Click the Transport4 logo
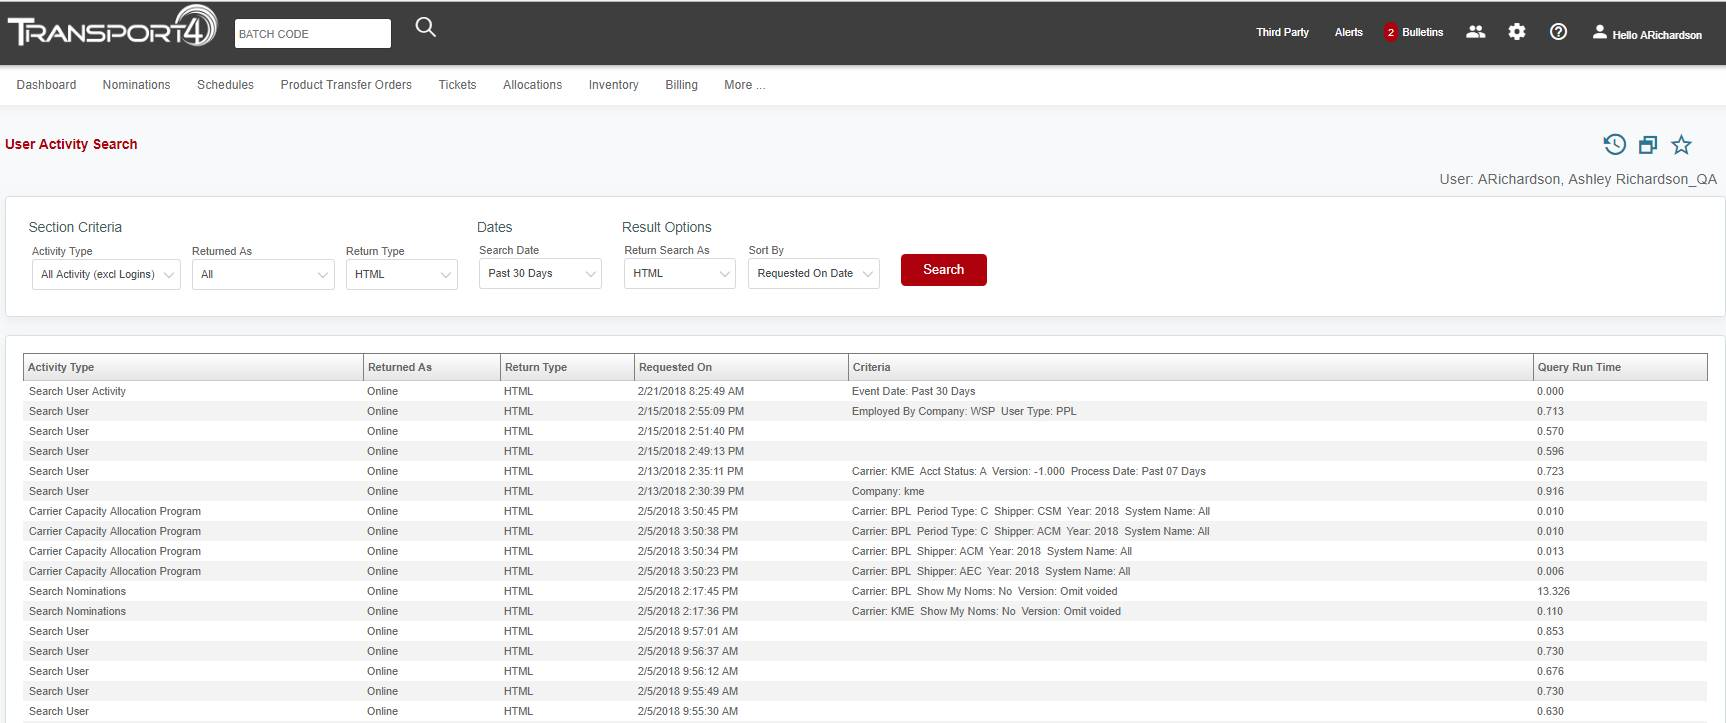1726x723 pixels. click(x=112, y=29)
